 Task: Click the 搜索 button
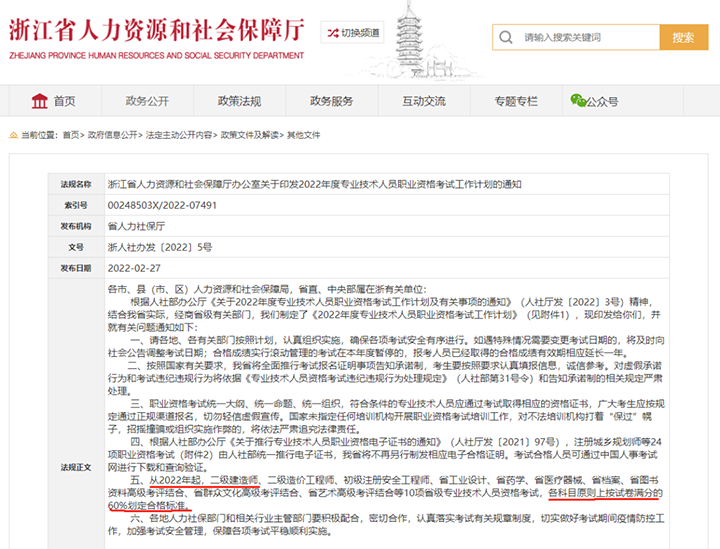click(684, 37)
